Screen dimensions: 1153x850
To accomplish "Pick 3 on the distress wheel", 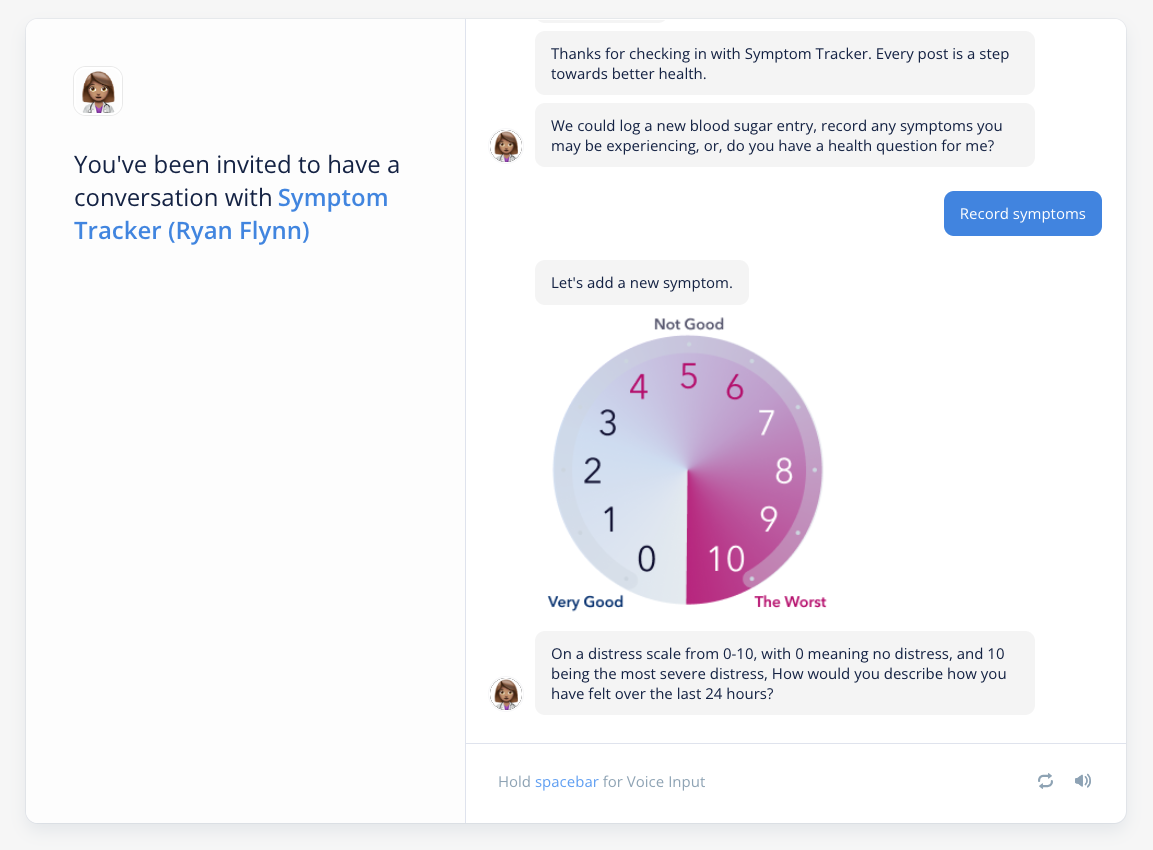I will click(x=607, y=423).
